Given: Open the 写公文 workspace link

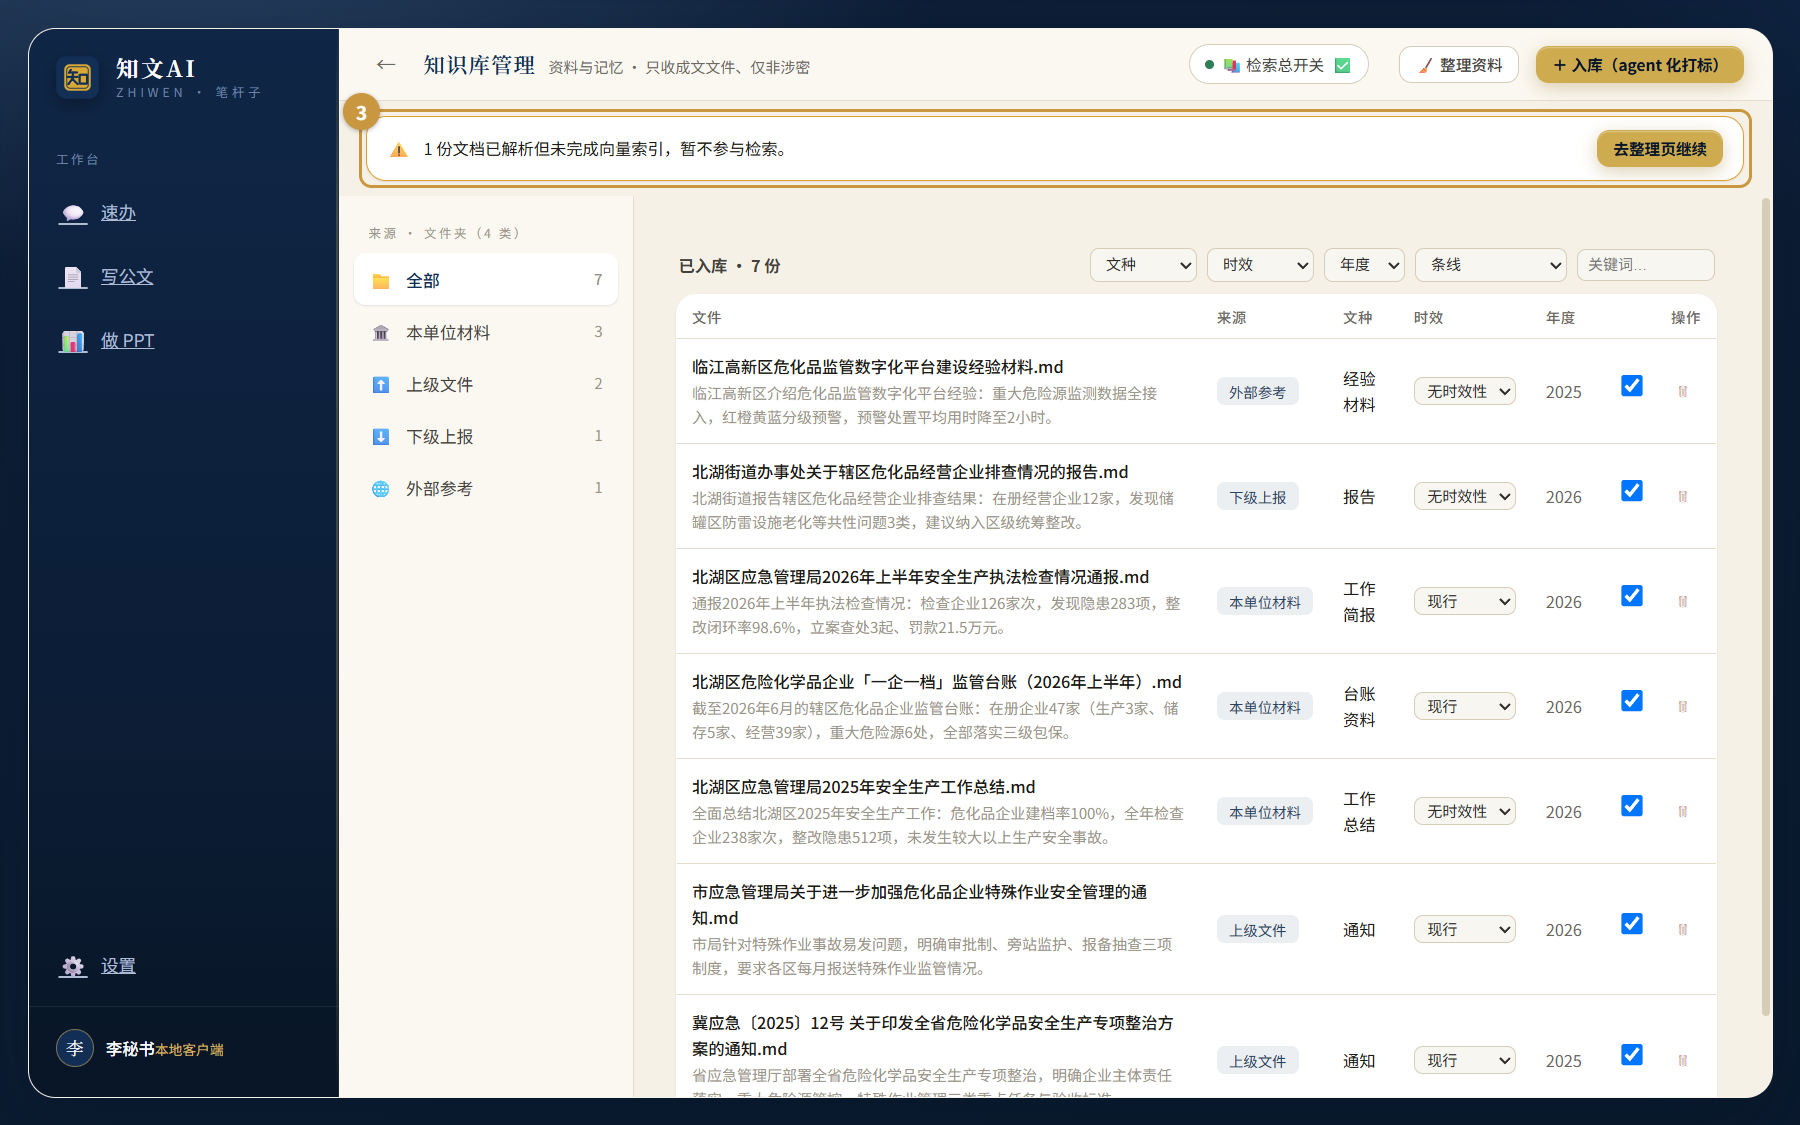Looking at the screenshot, I should pyautogui.click(x=127, y=277).
